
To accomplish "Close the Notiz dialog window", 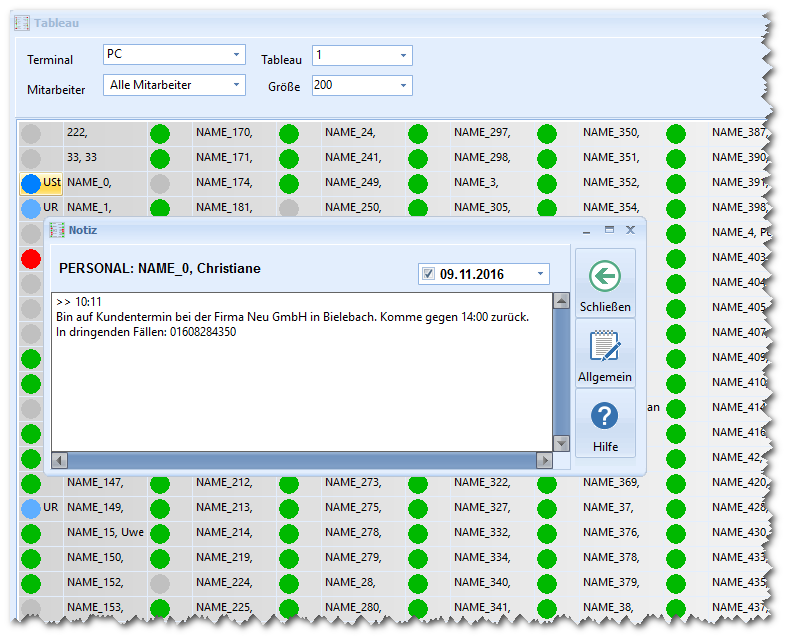I will pos(630,230).
